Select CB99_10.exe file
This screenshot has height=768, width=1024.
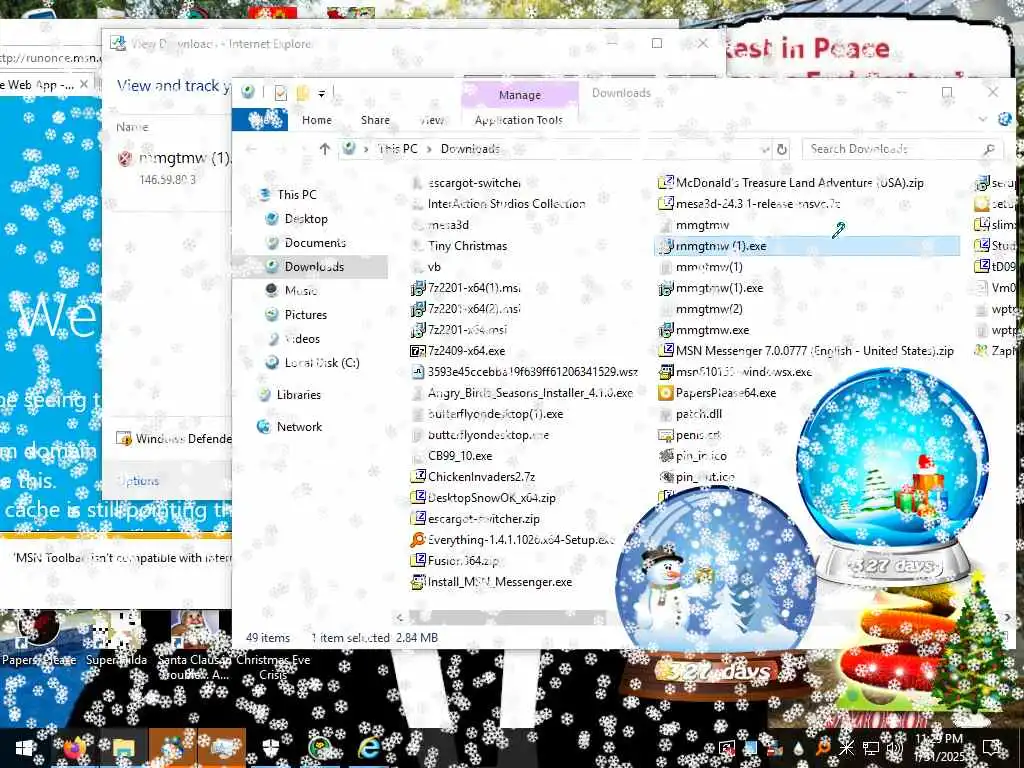pos(460,456)
